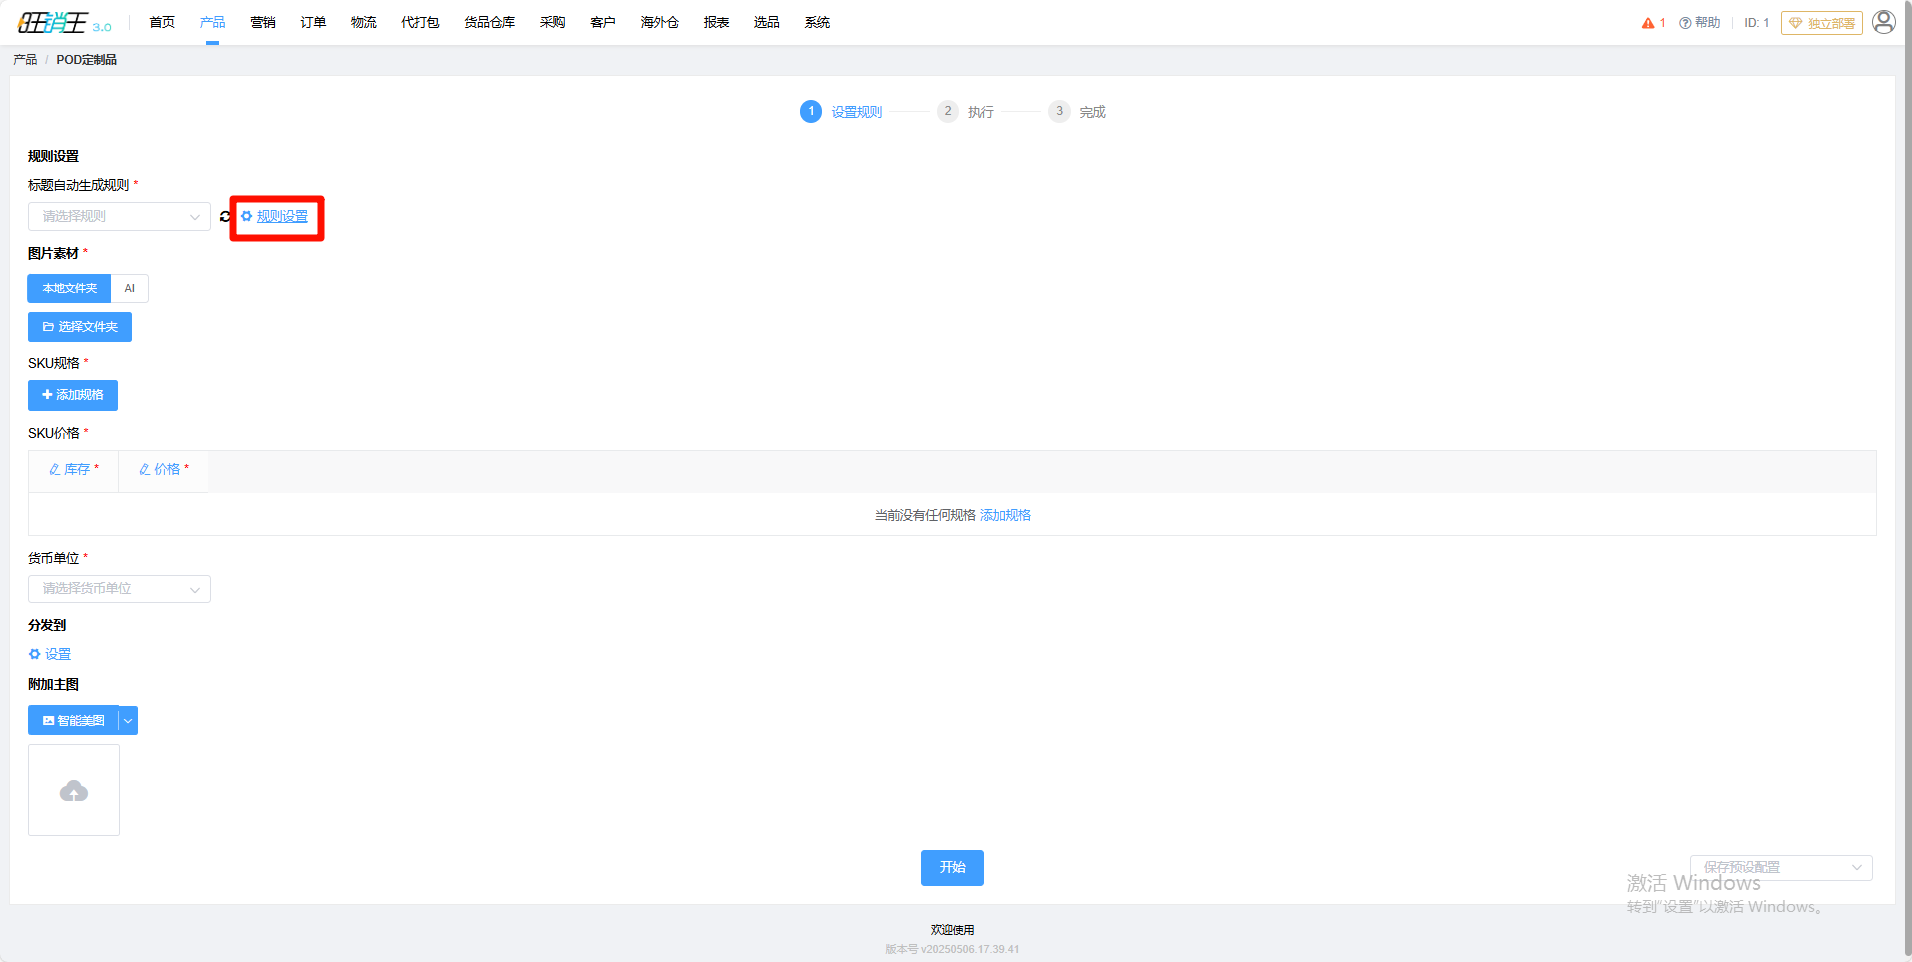Open the 客户 menu
The height and width of the screenshot is (962, 1912).
pyautogui.click(x=603, y=22)
